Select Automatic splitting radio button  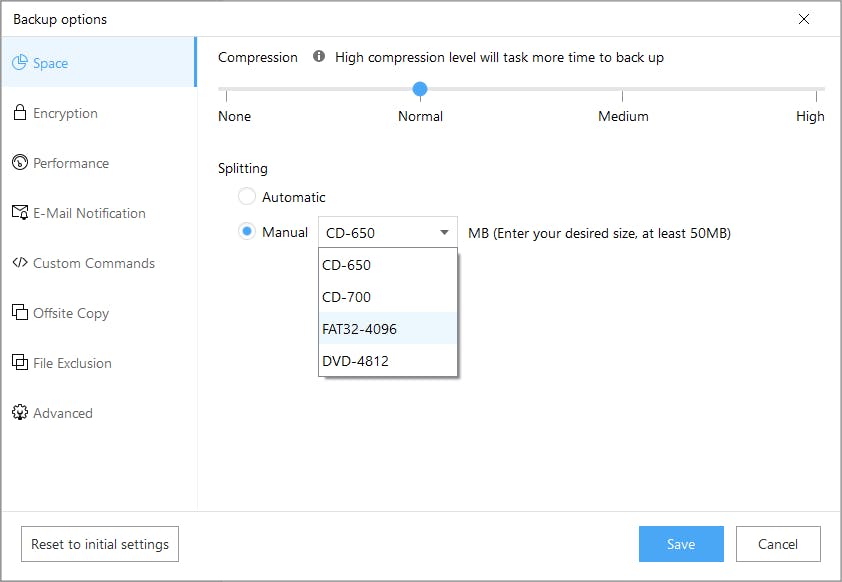tap(247, 197)
